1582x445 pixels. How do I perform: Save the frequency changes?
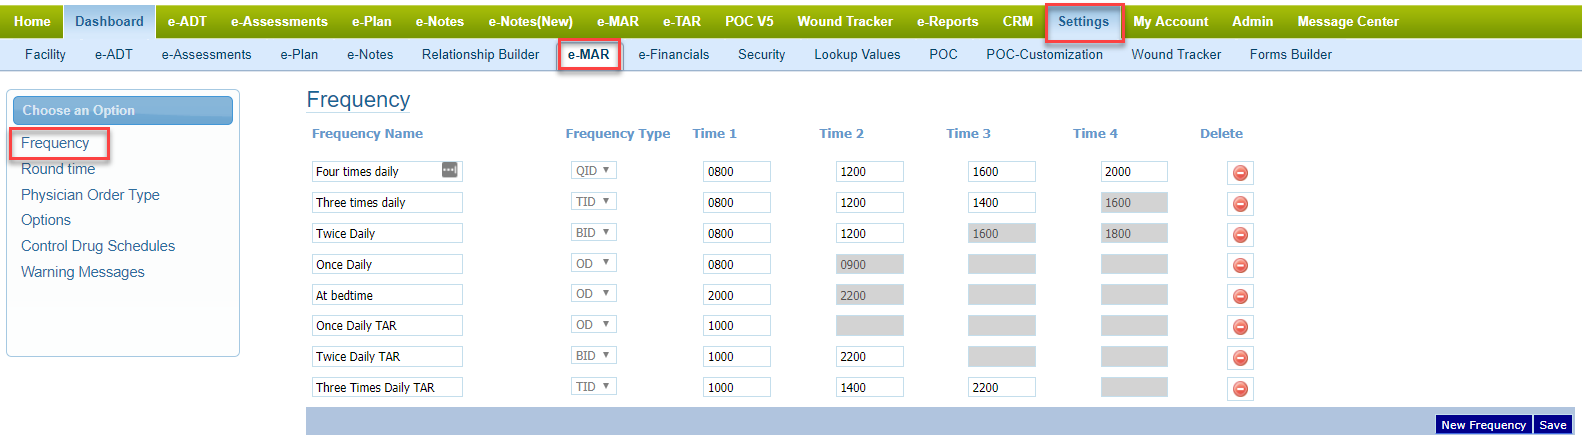[1552, 425]
